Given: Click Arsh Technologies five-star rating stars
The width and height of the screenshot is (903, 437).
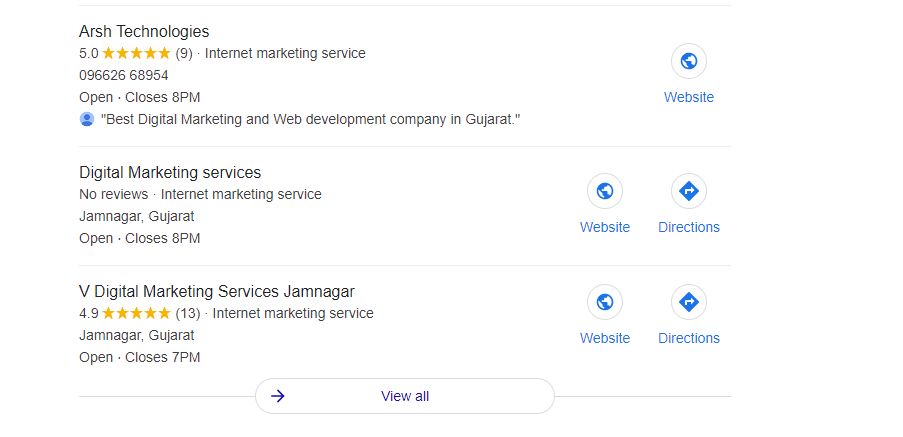Looking at the screenshot, I should (x=136, y=53).
